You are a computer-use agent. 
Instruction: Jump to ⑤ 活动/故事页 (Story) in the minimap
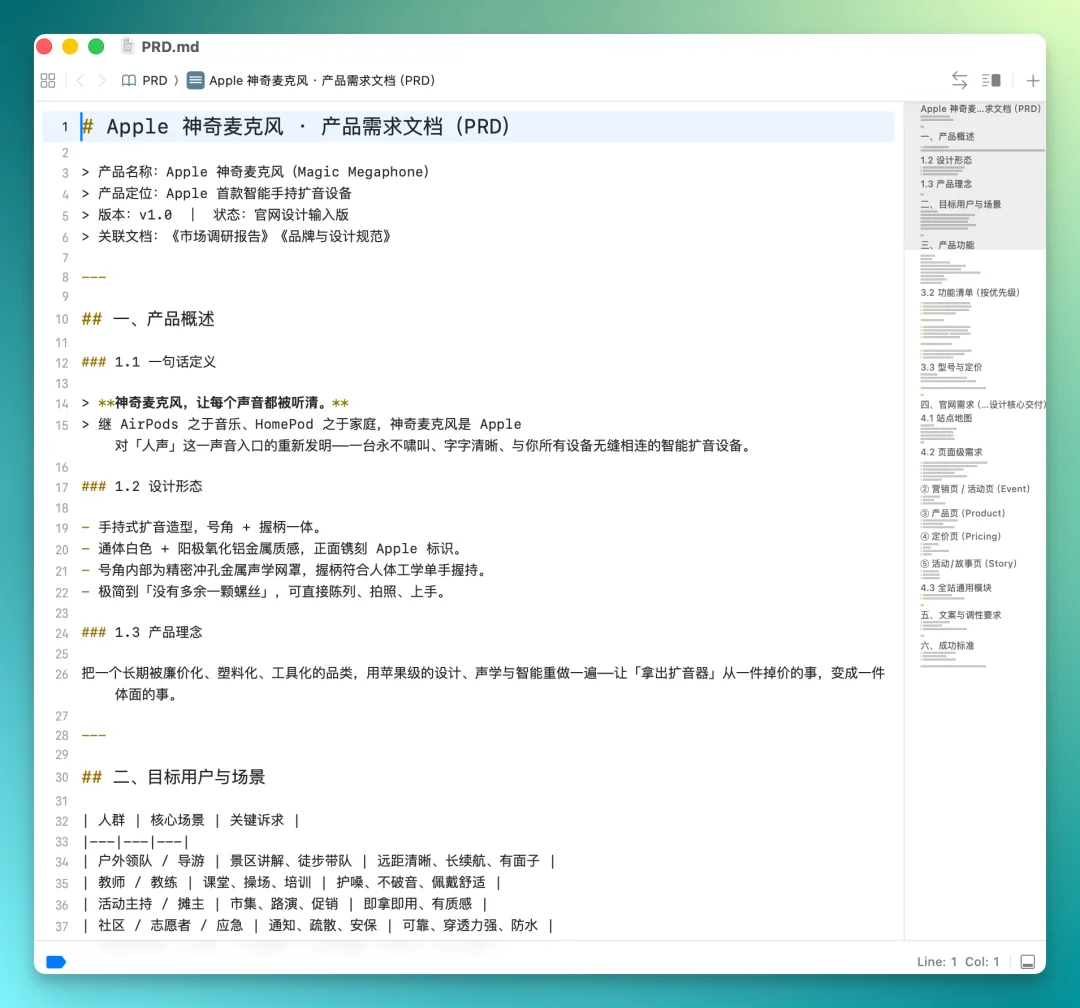[968, 563]
